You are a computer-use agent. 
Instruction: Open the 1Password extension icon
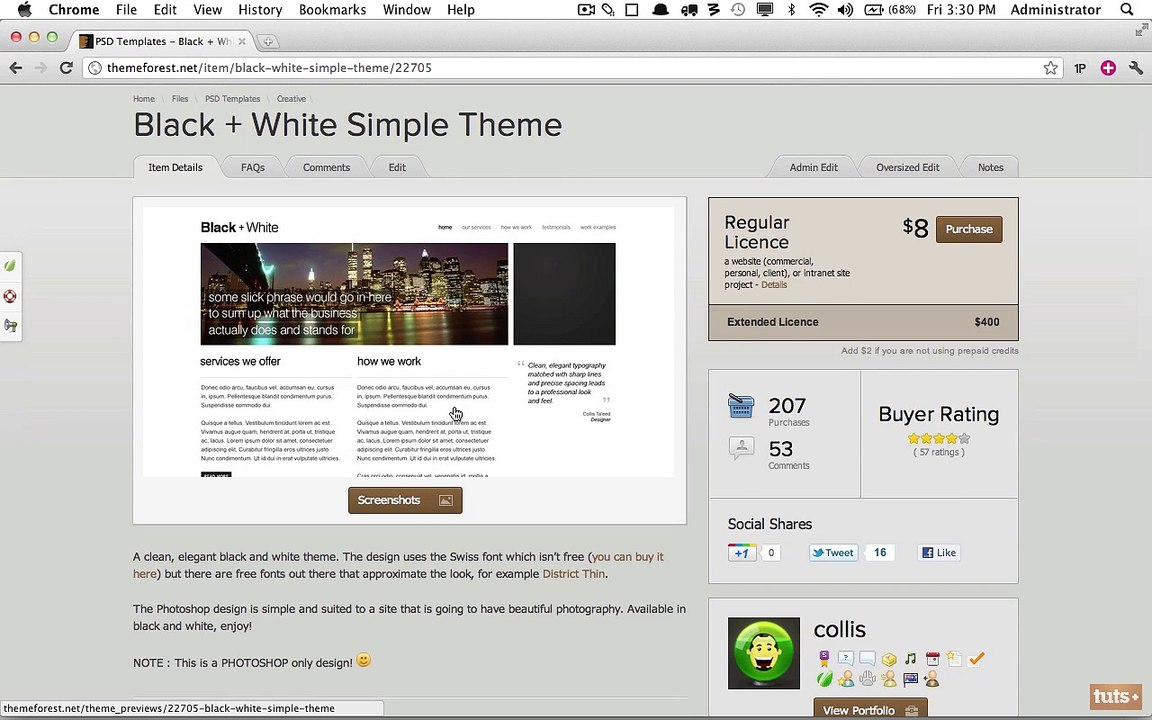[1080, 68]
